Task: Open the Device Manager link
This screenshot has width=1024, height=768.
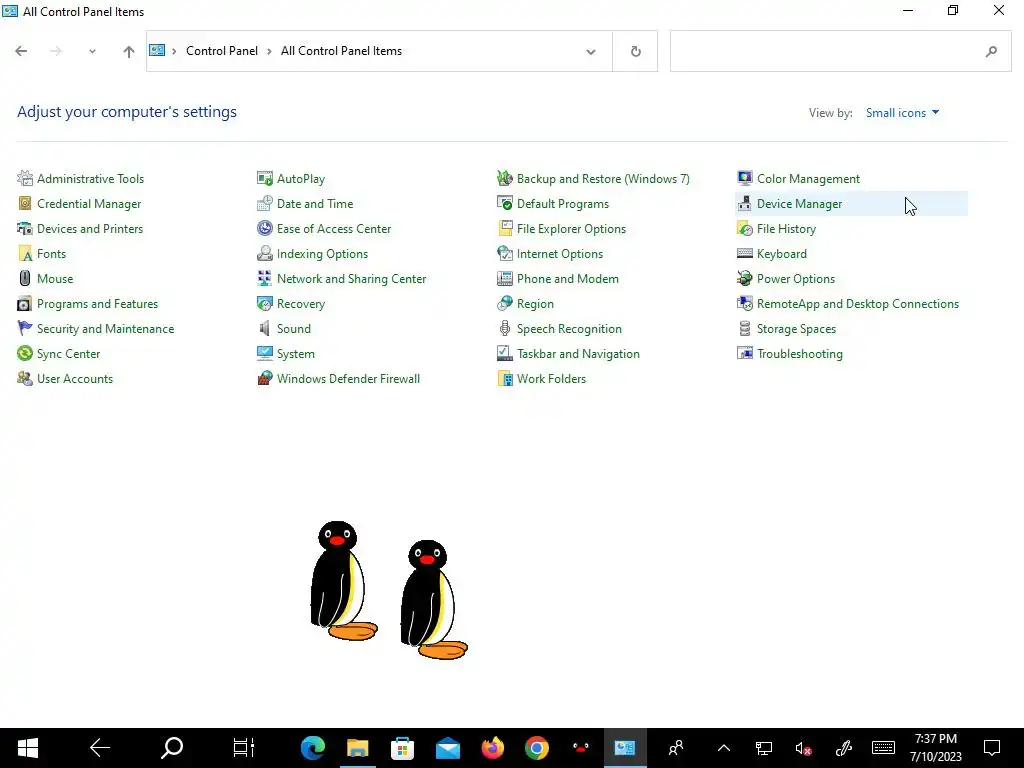Action: (x=799, y=204)
